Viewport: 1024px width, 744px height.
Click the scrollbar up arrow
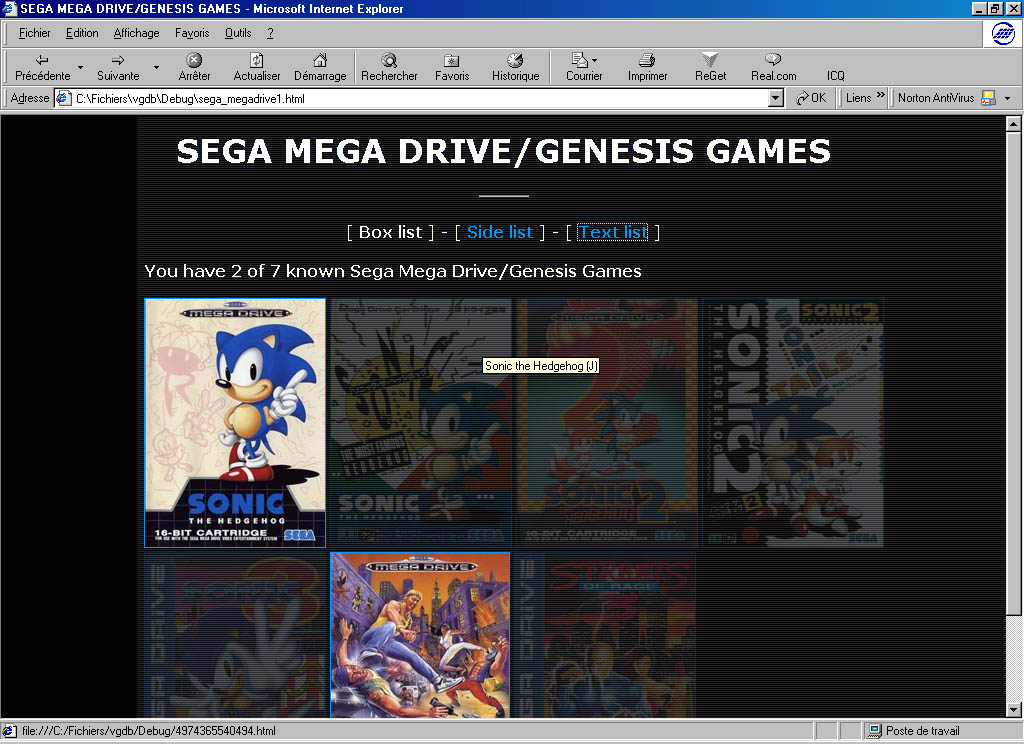pyautogui.click(x=1013, y=123)
